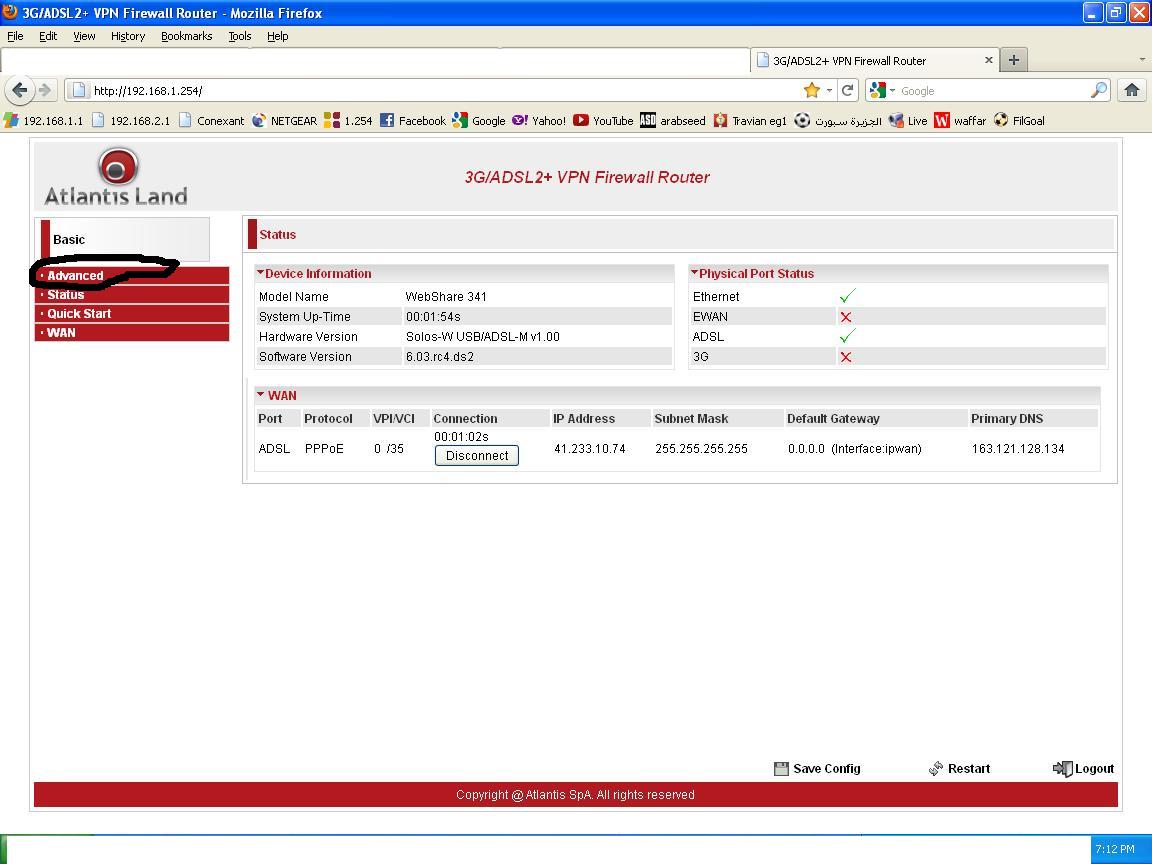1152x864 pixels.
Task: Select the model name WebShare 341
Action: 446,297
